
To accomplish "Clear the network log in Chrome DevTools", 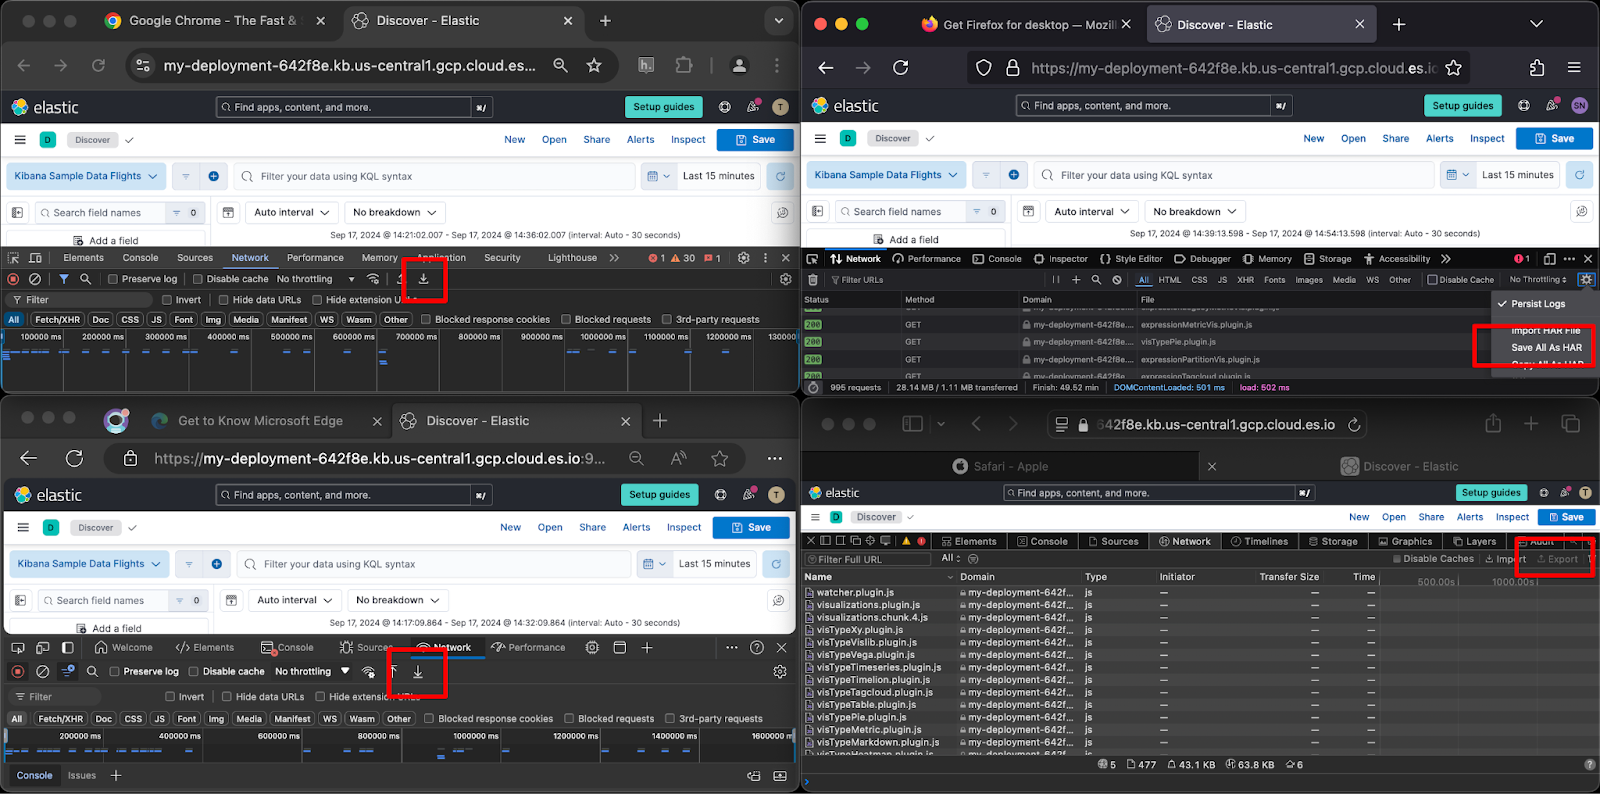I will (x=35, y=279).
